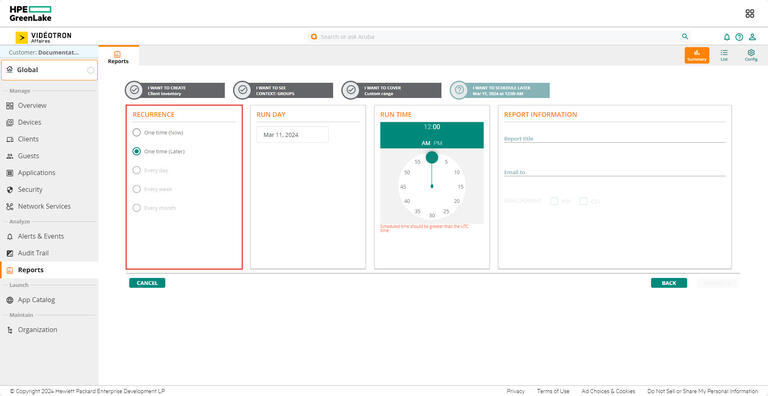Click the Vidéotron logo
The width and height of the screenshot is (768, 396).
[44, 38]
